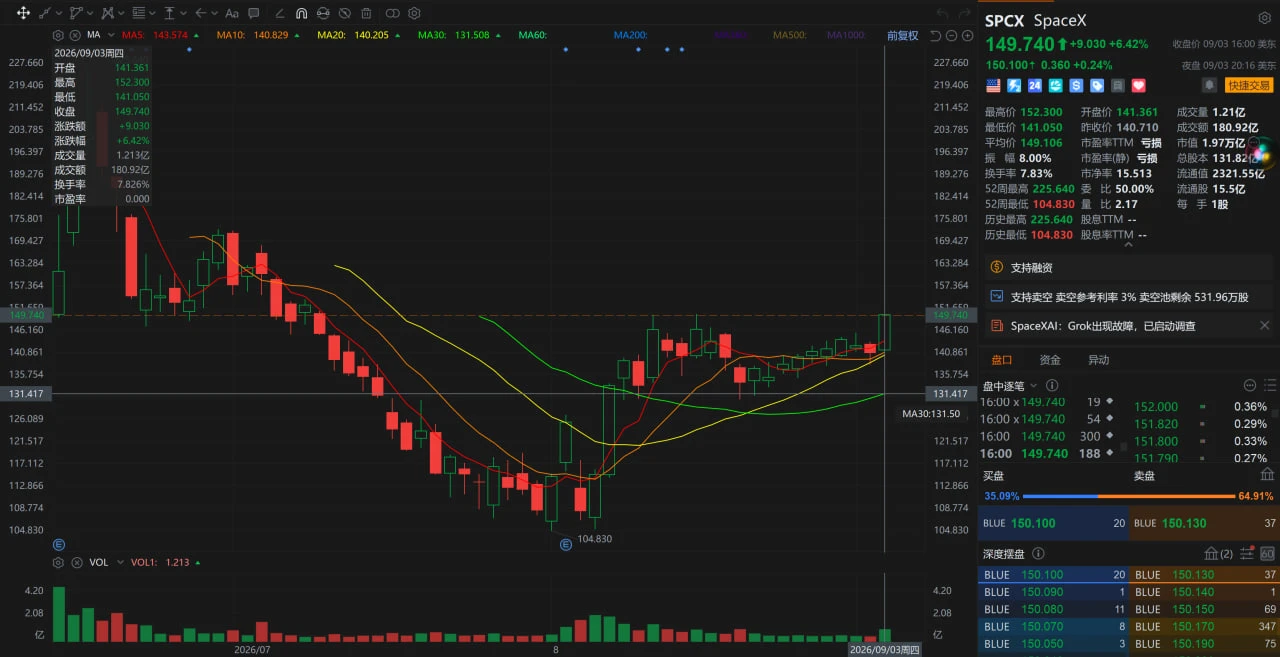
Task: Open the trend line tool dropdown arrow
Action: tap(58, 13)
